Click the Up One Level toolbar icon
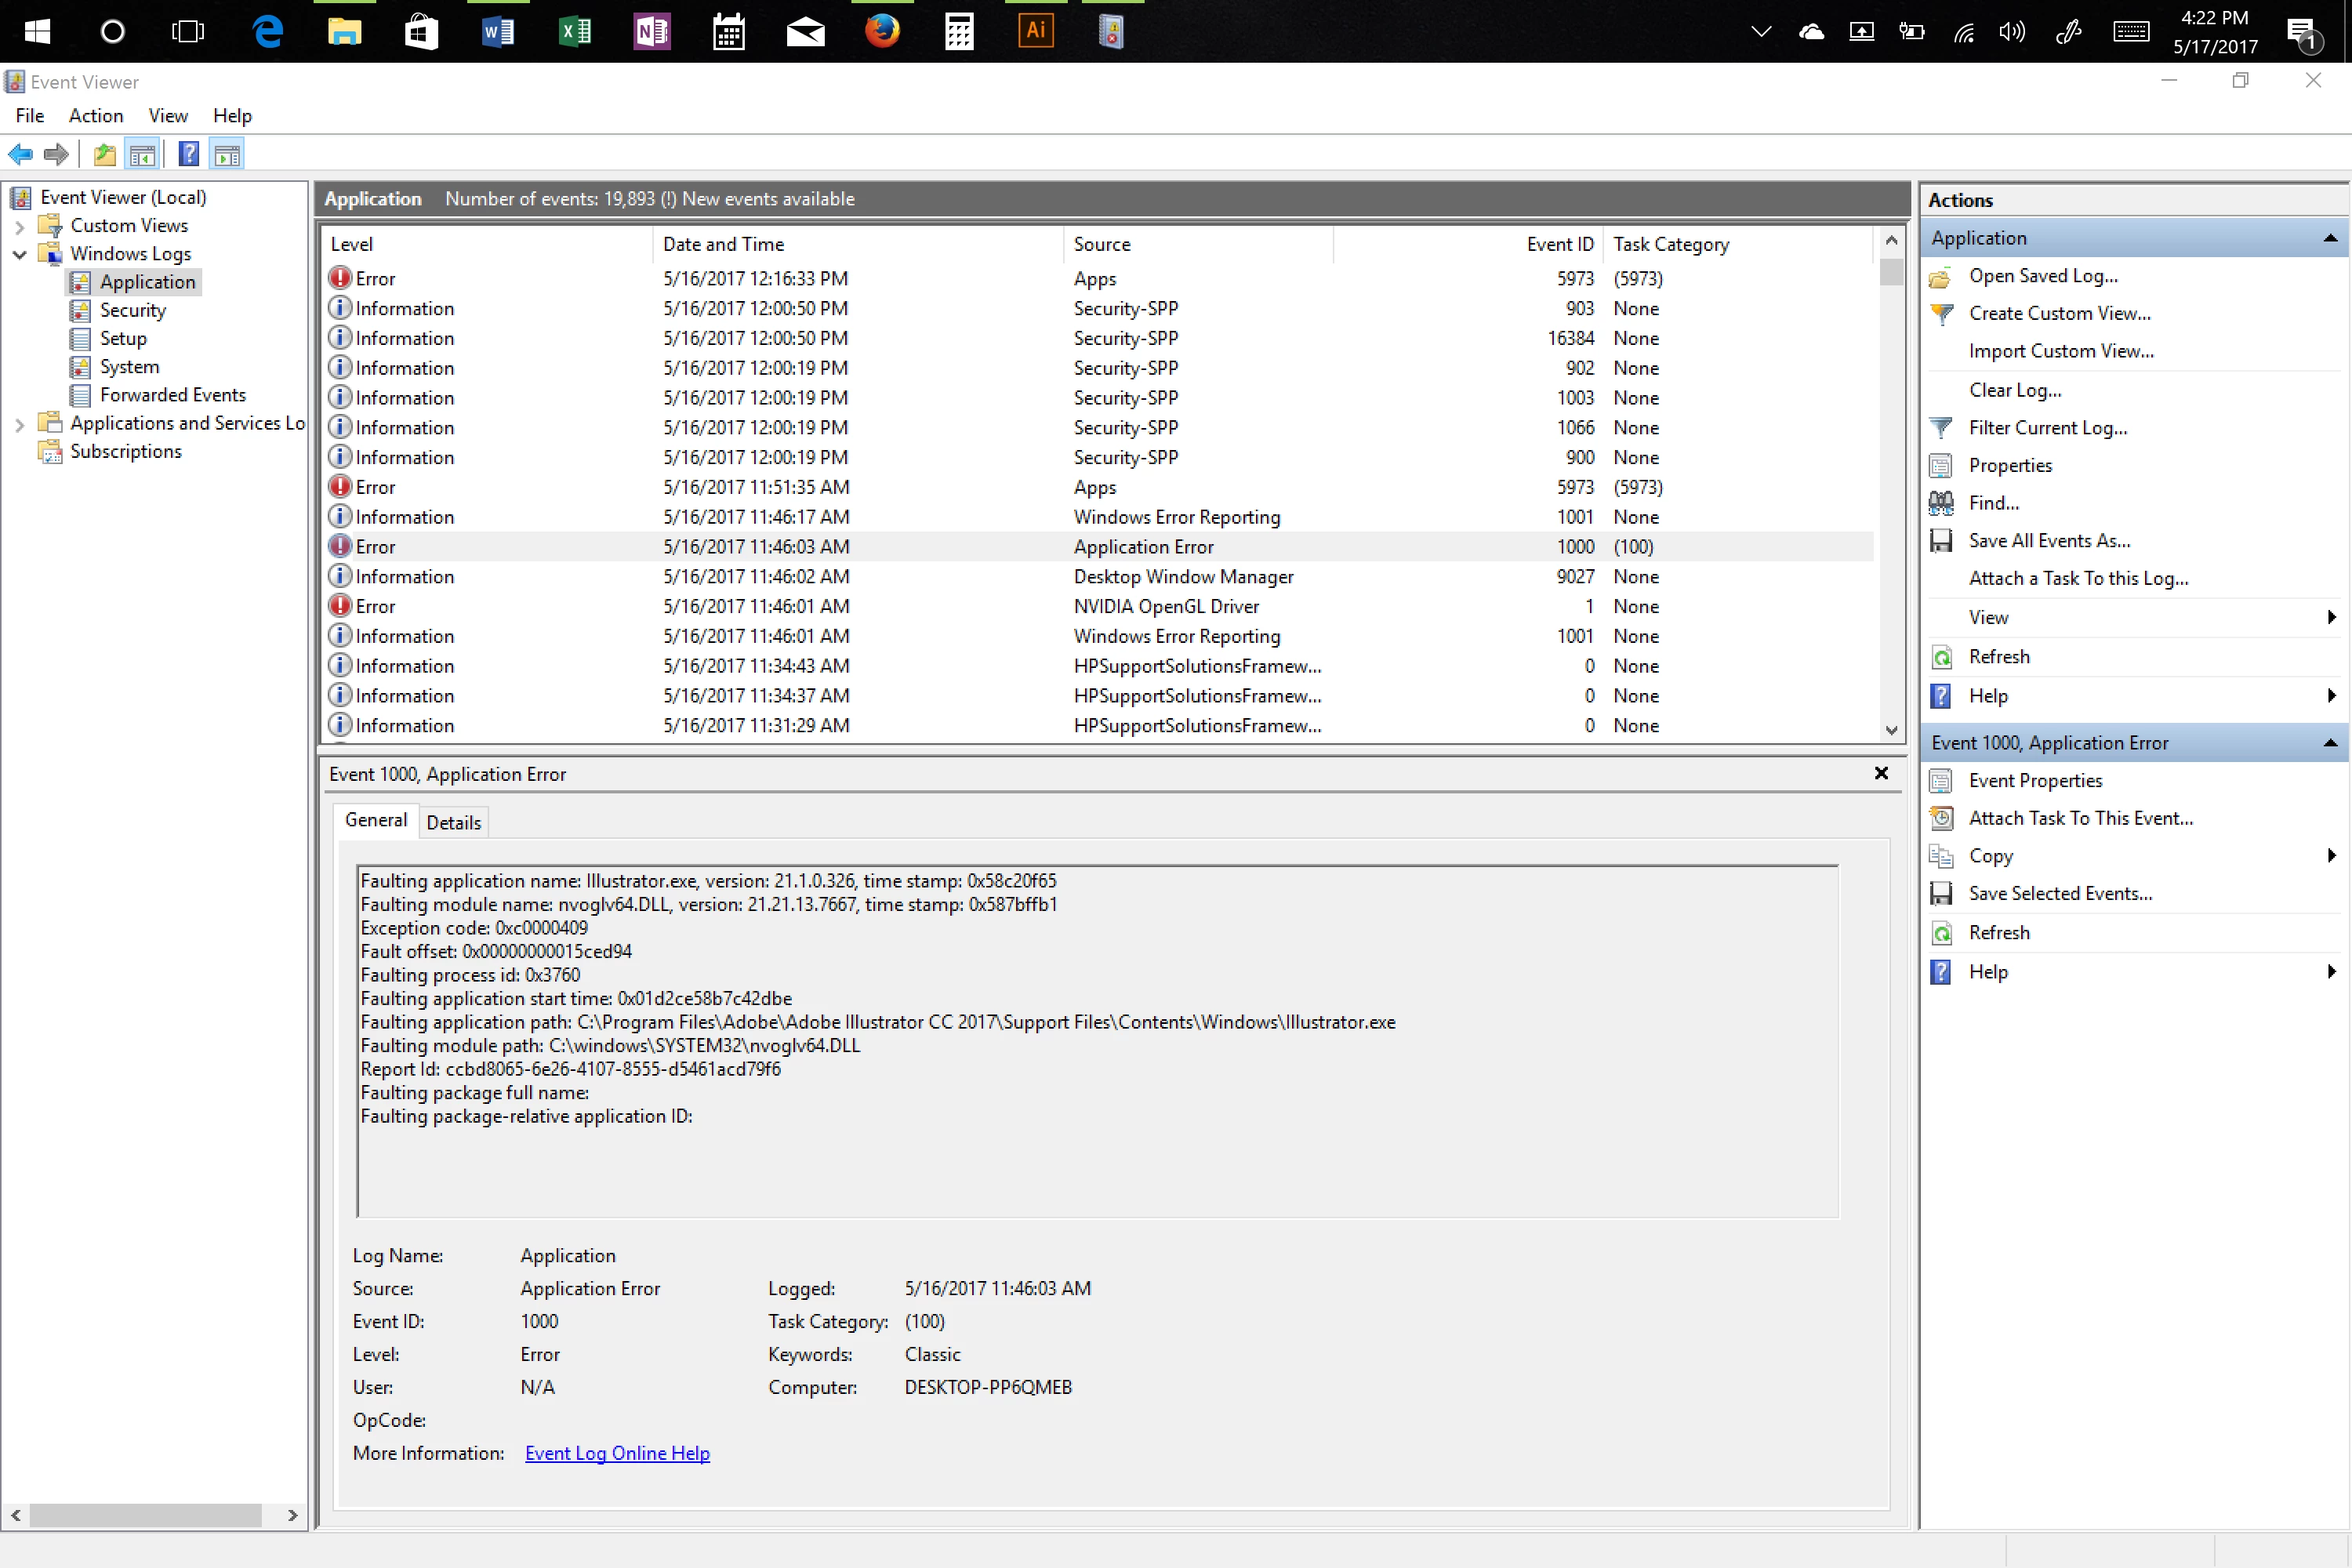 click(104, 154)
